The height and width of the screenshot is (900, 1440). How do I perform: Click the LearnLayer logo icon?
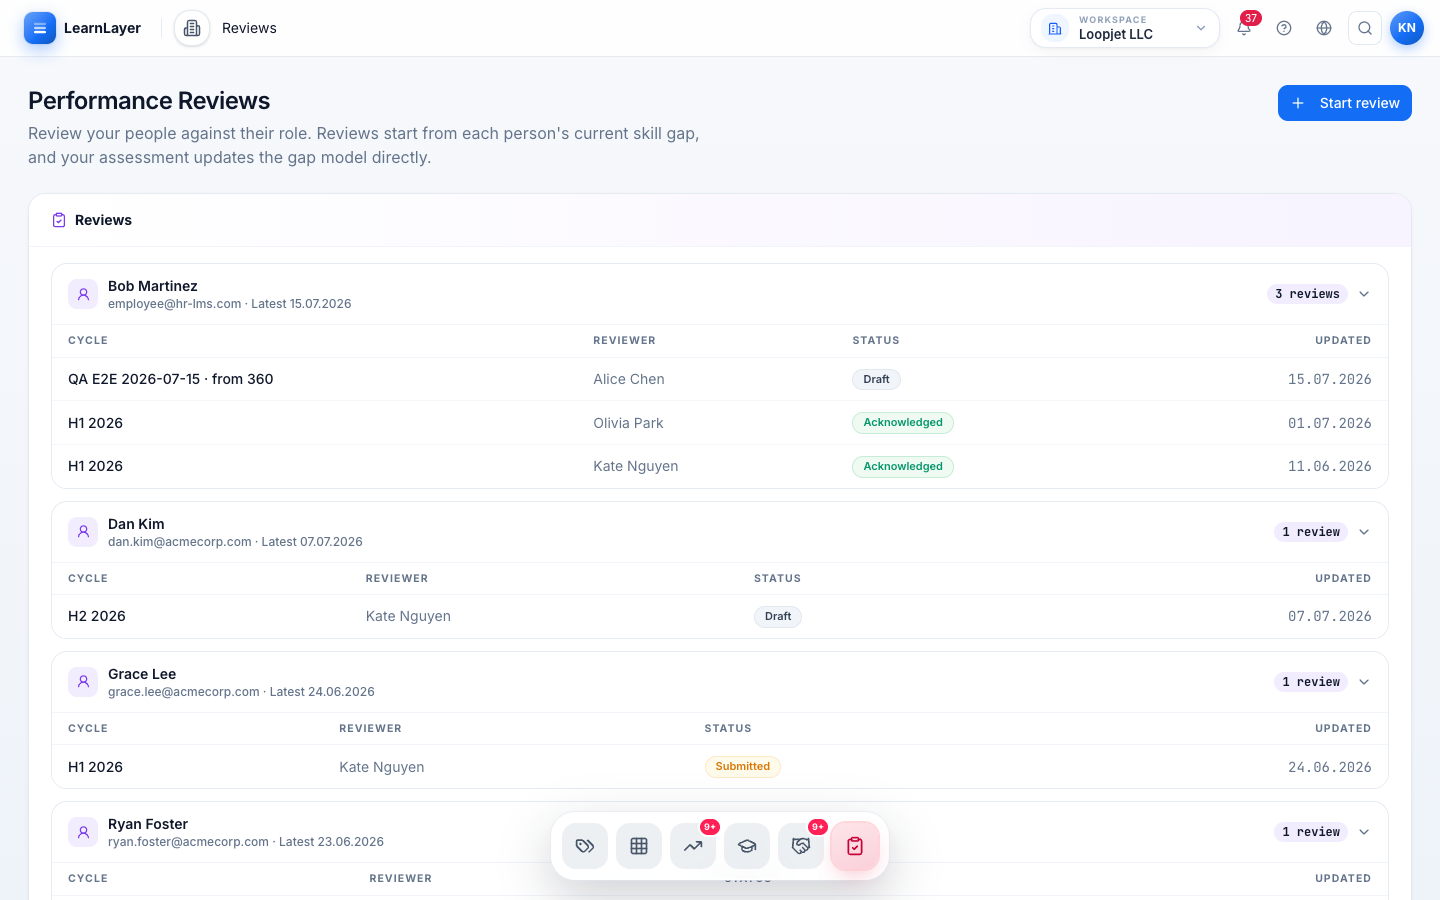click(40, 28)
